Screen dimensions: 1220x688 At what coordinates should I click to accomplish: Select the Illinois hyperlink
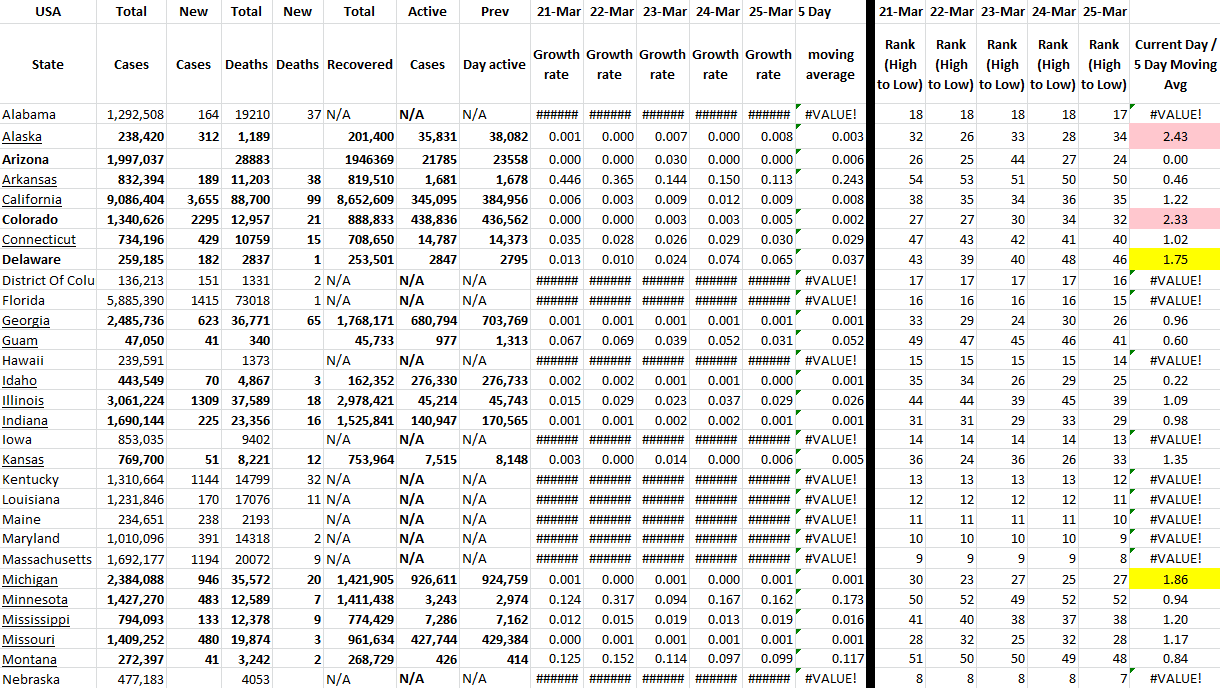pyautogui.click(x=23, y=400)
